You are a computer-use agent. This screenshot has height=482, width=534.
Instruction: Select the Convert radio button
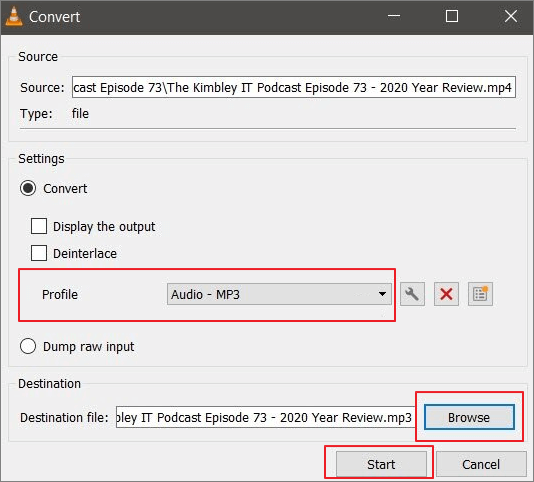click(28, 188)
